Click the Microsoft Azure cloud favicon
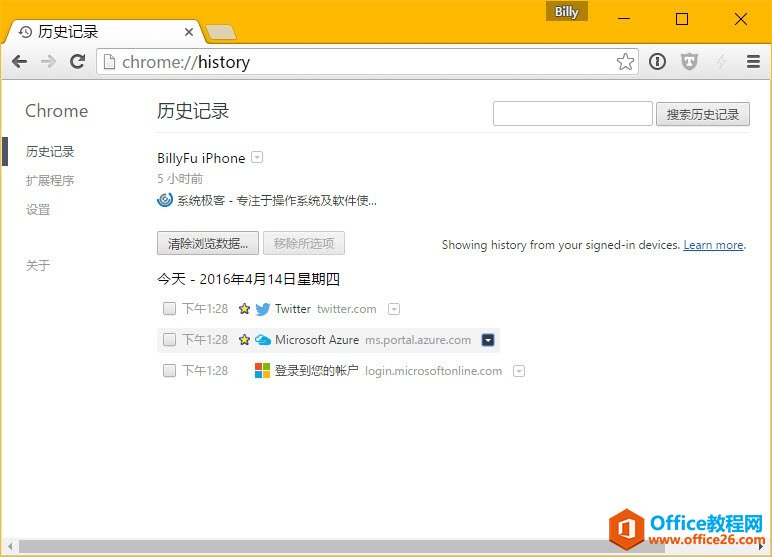 tap(263, 340)
